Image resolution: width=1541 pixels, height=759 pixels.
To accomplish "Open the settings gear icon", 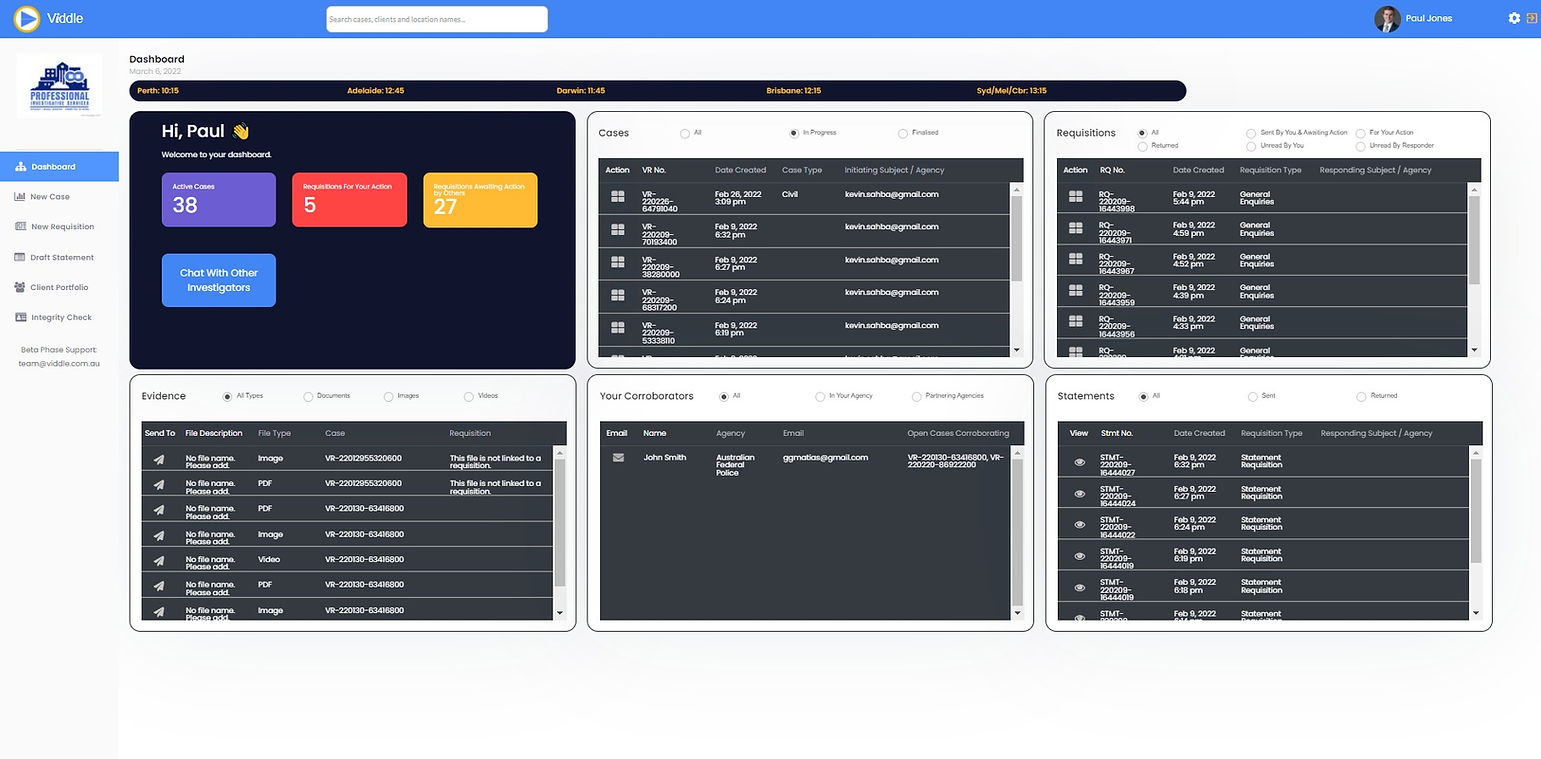I will [x=1514, y=18].
